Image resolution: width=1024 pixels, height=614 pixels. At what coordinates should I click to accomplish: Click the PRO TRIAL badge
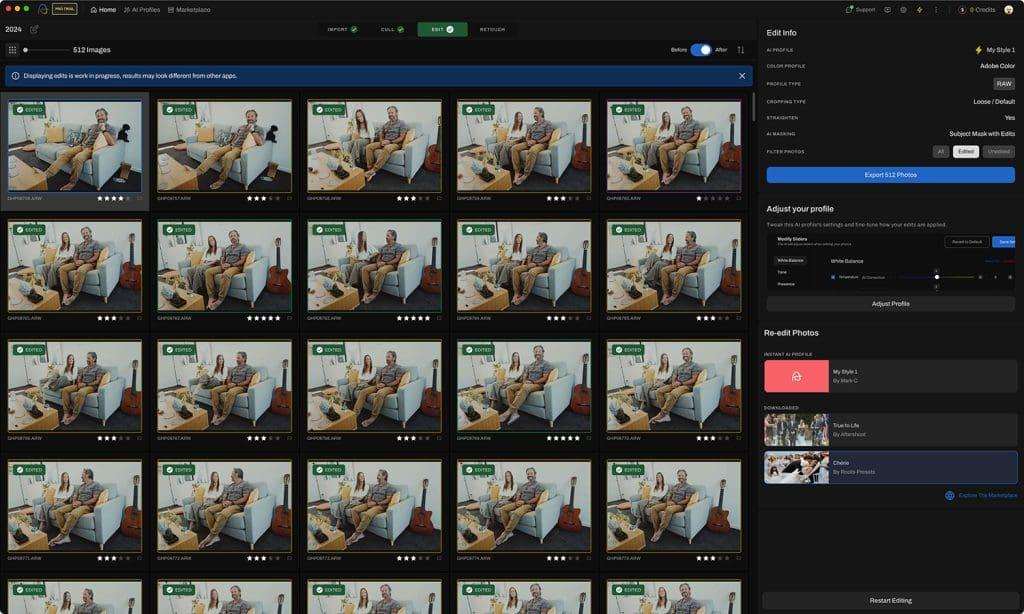[x=65, y=9]
